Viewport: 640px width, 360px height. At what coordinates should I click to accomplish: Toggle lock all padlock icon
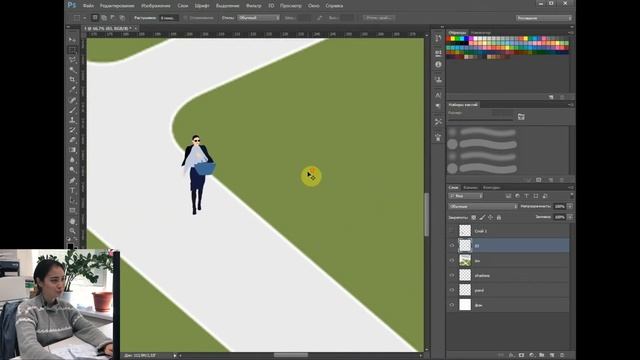pyautogui.click(x=499, y=218)
